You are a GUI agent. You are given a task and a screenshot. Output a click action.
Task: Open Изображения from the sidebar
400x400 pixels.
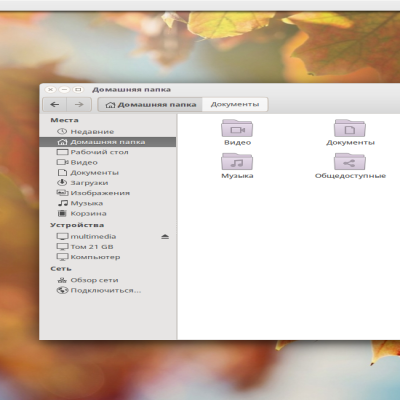click(x=108, y=193)
